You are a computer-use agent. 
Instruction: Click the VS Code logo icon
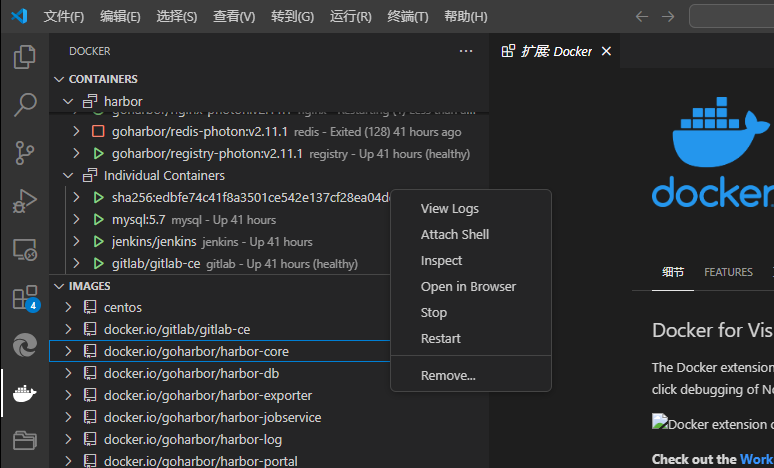pyautogui.click(x=19, y=16)
